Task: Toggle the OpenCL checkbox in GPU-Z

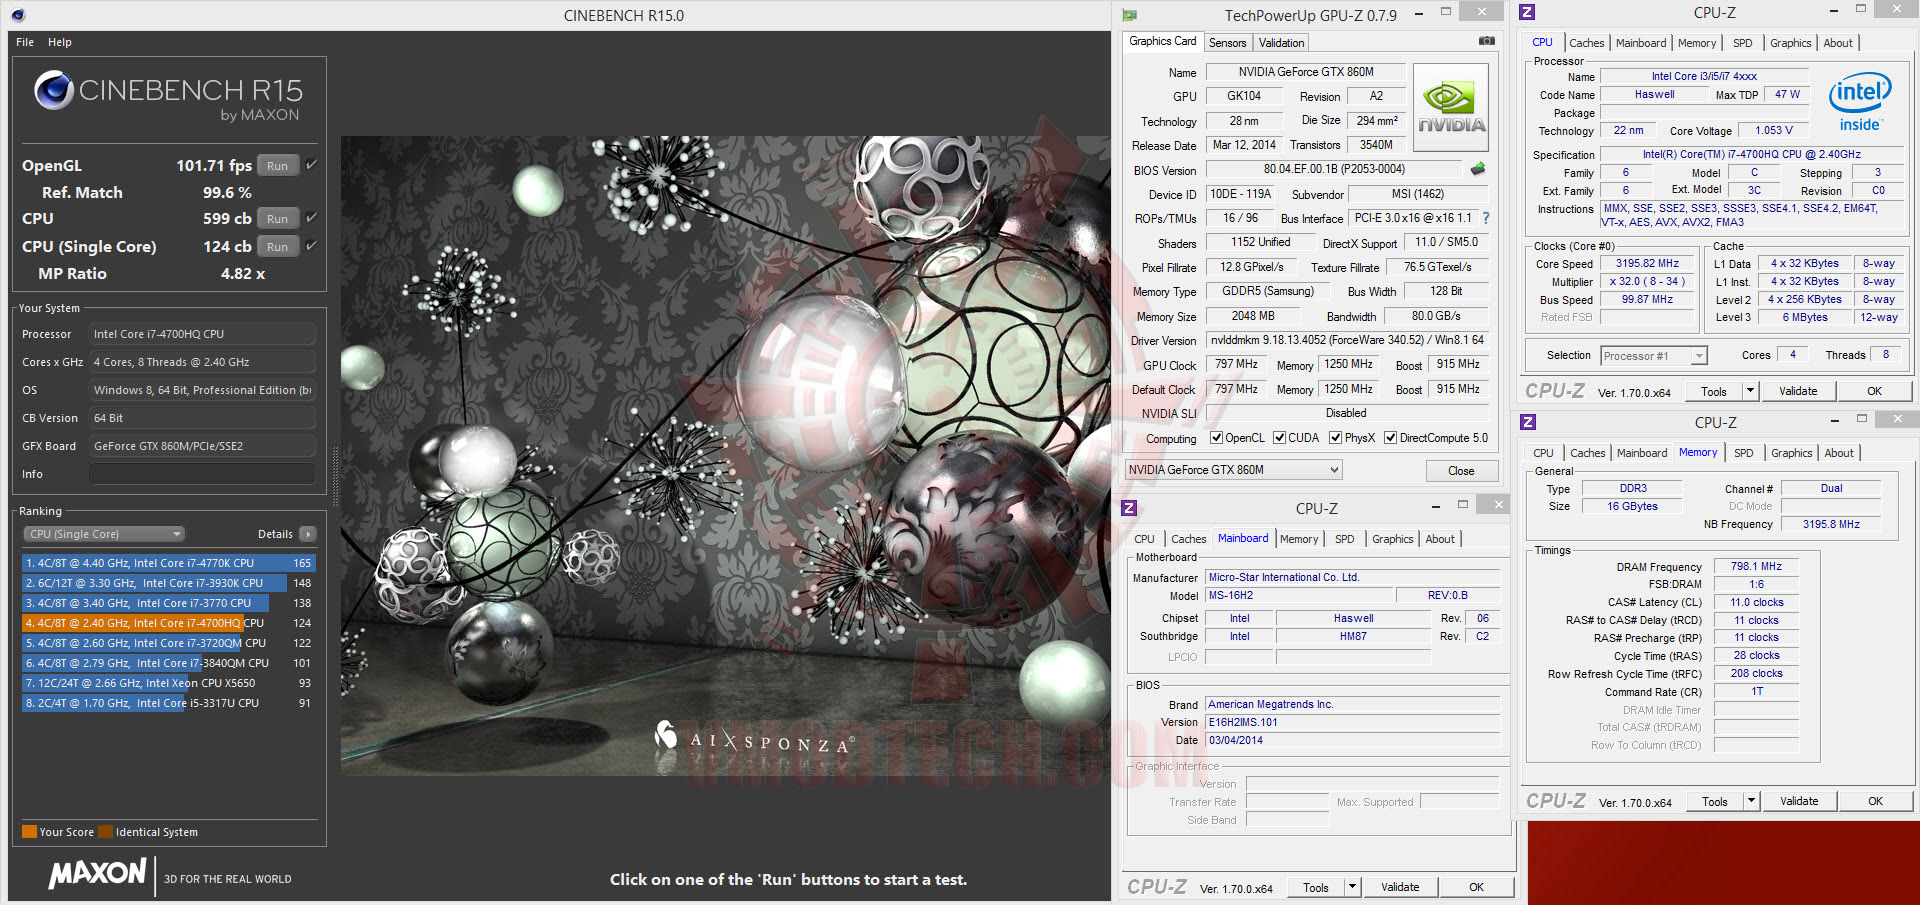Action: 1216,438
